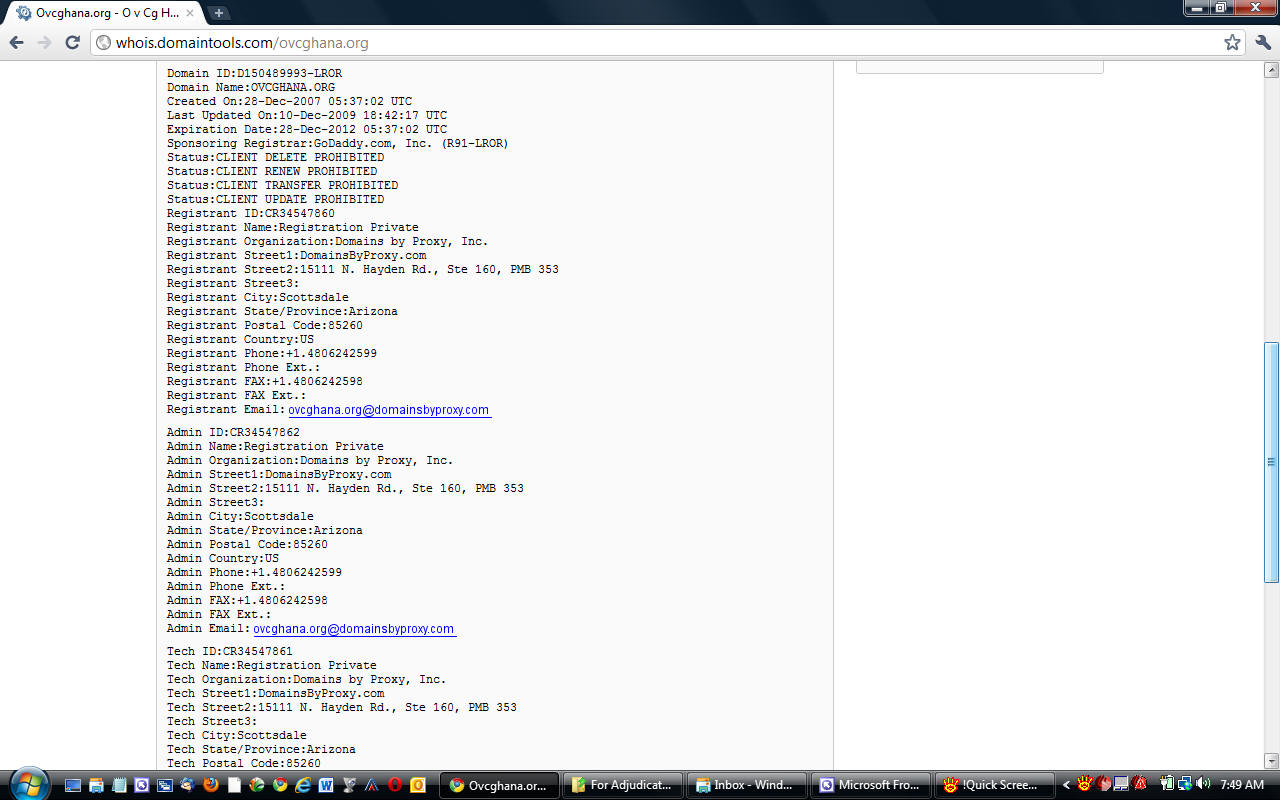The height and width of the screenshot is (800, 1280).
Task: Click the taskbar clock showing 7:49 AM
Action: 1242,785
